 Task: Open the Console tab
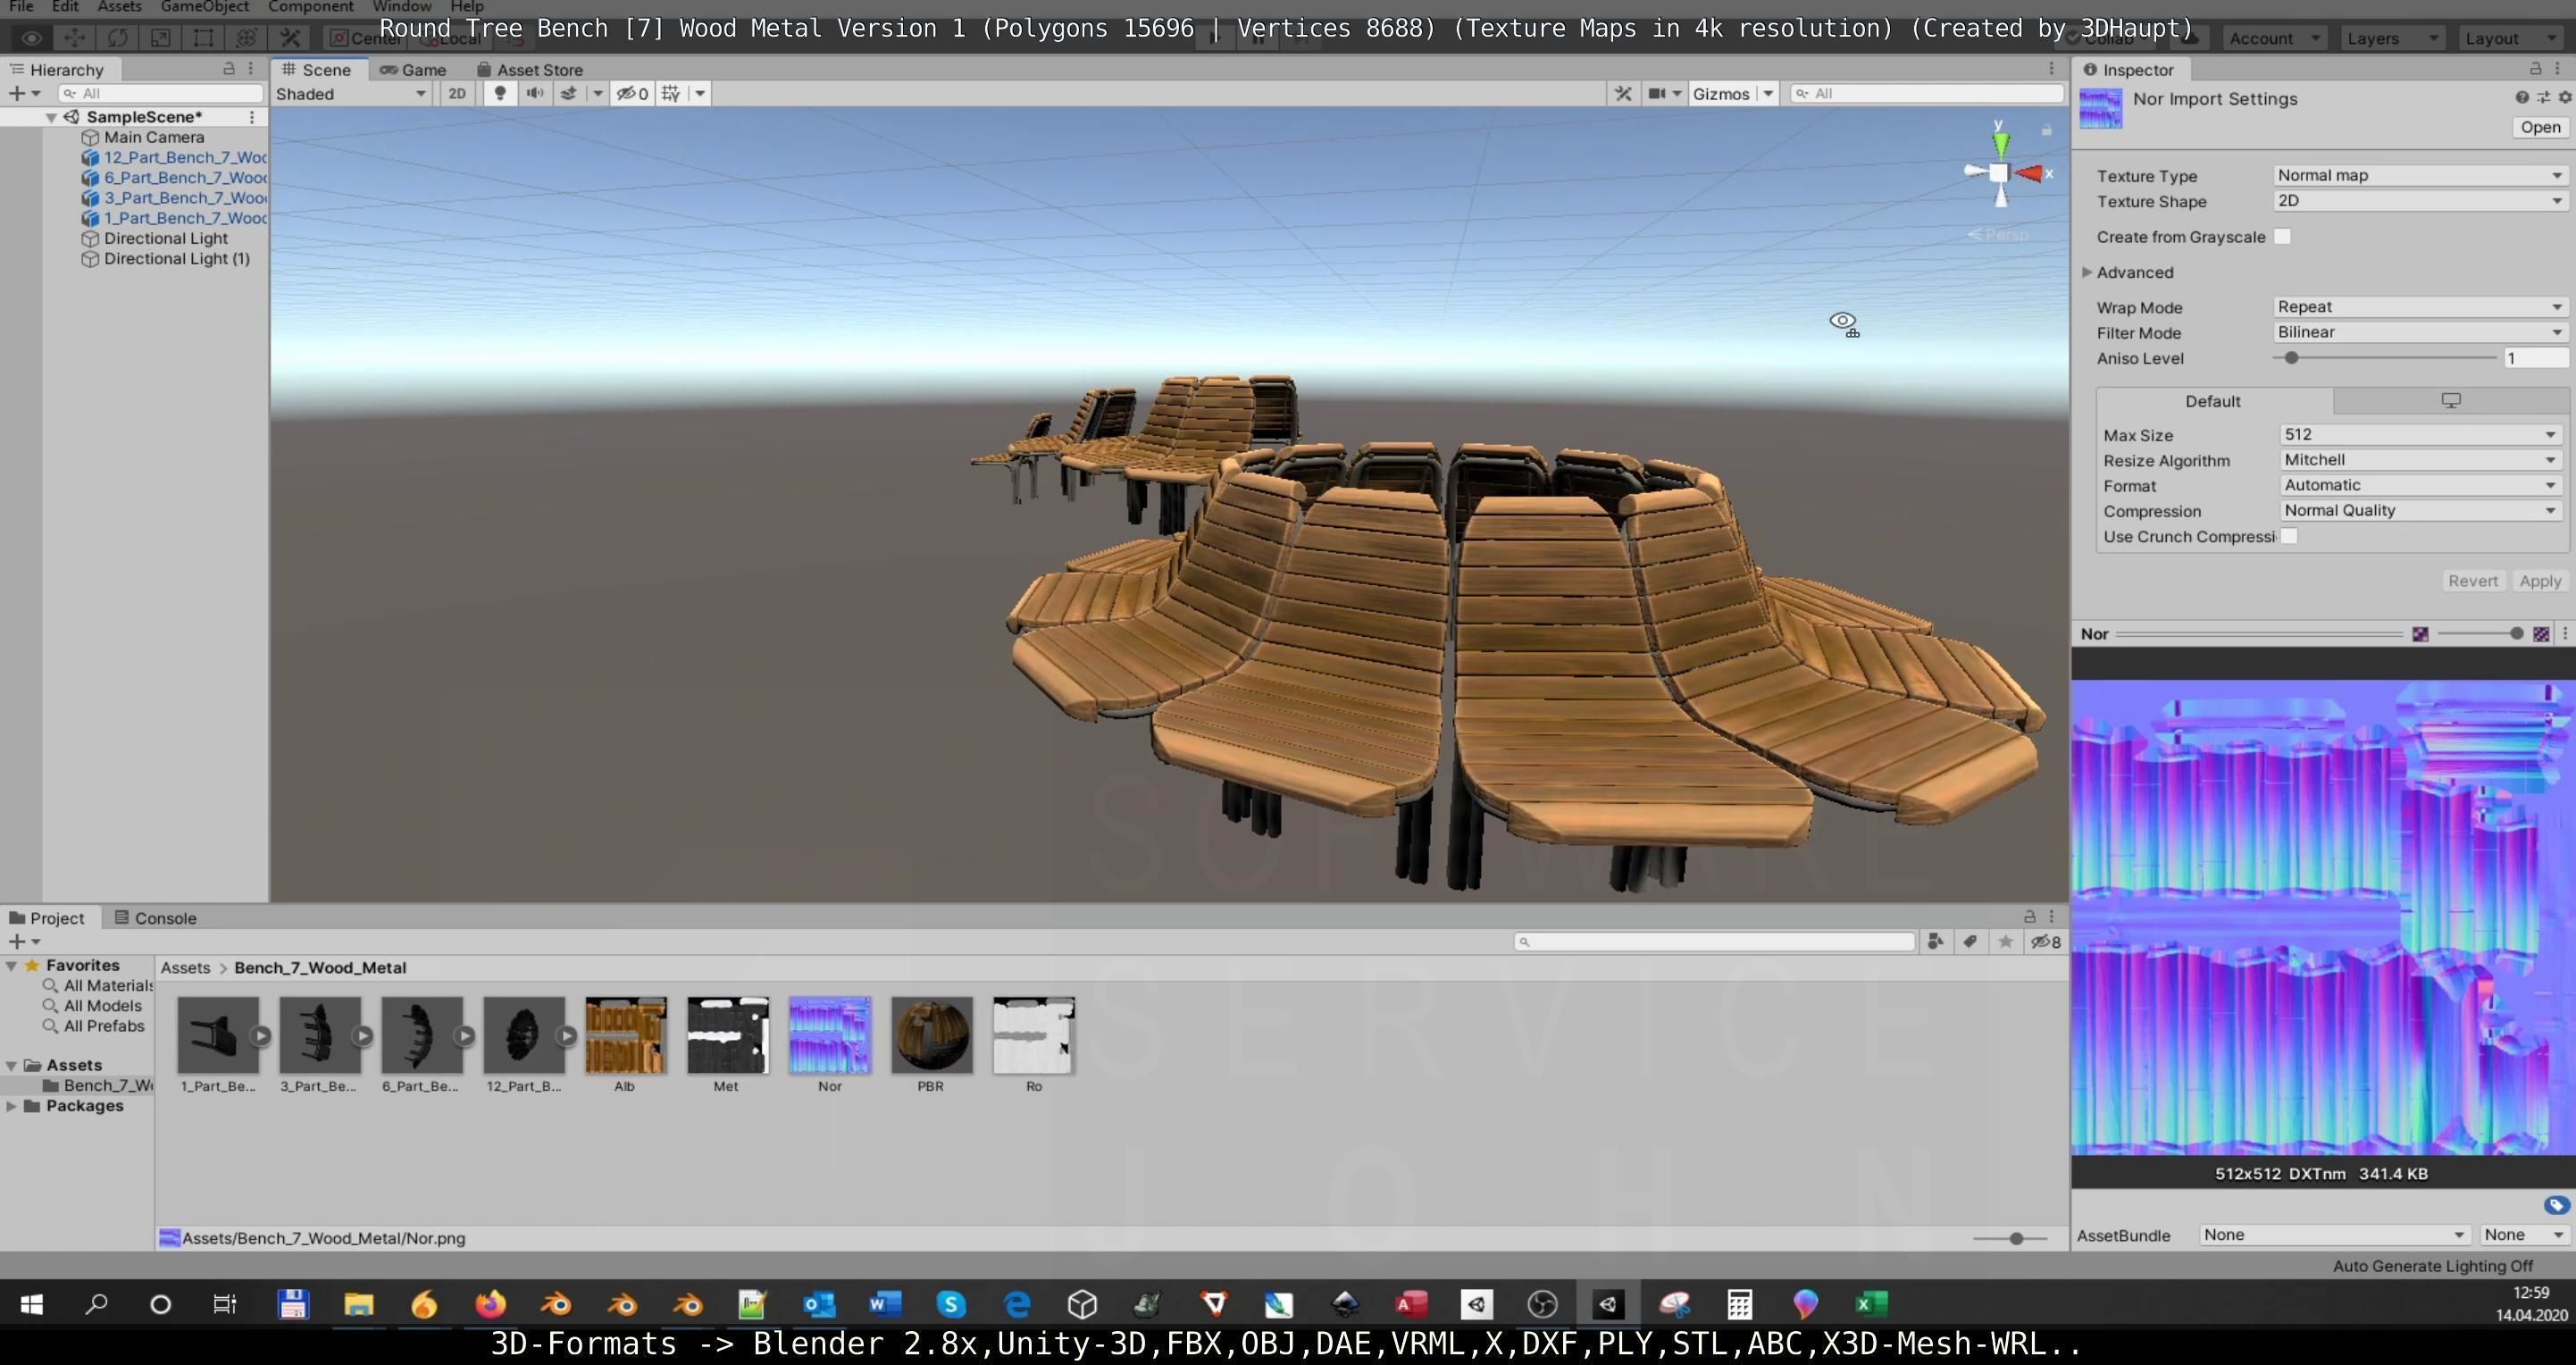(155, 918)
